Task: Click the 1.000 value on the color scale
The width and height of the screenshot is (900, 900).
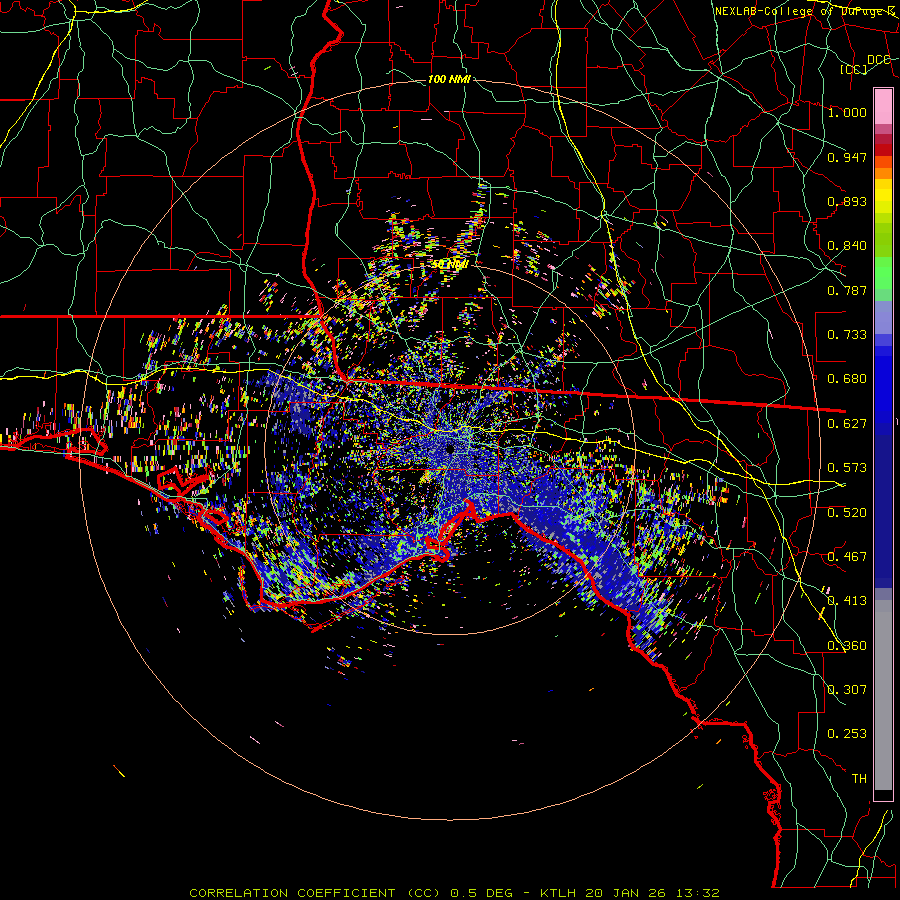Action: 847,112
